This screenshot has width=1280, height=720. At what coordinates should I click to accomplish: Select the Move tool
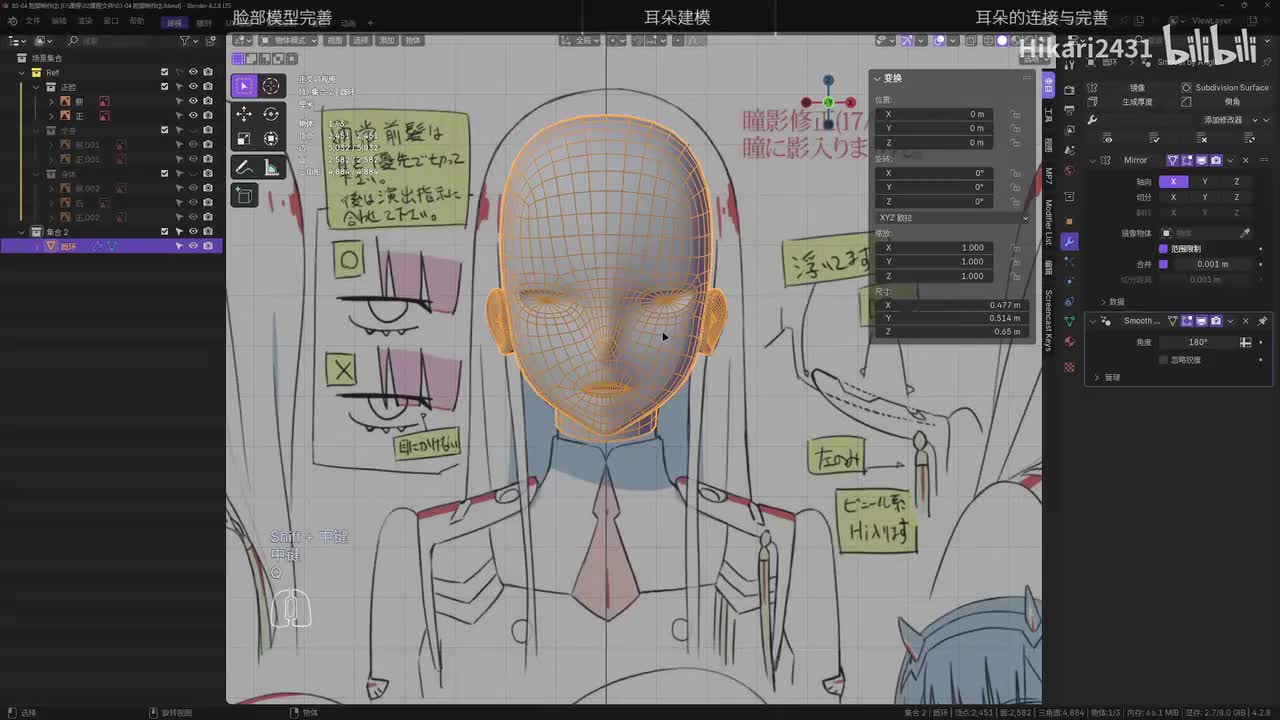click(x=244, y=114)
